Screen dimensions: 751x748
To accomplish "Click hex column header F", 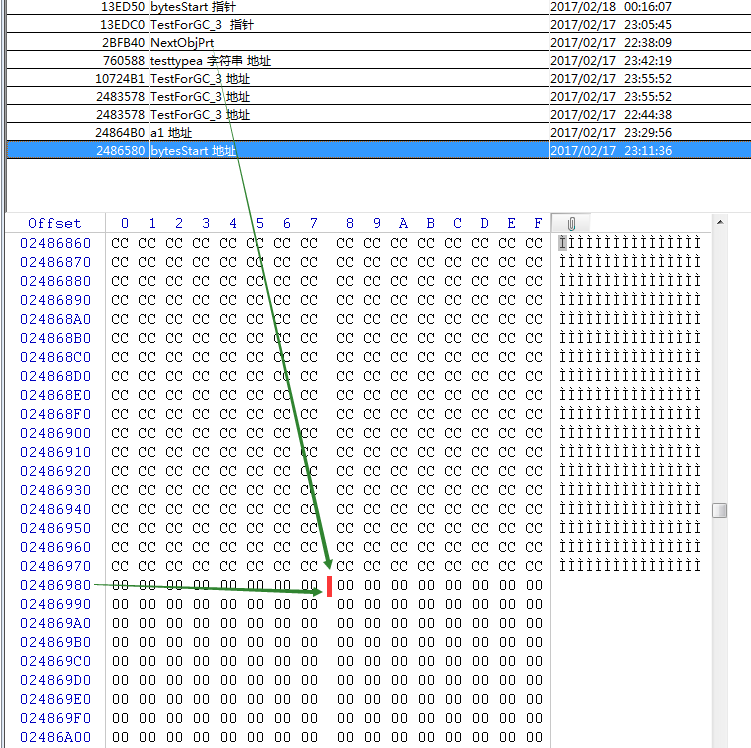I will point(538,224).
